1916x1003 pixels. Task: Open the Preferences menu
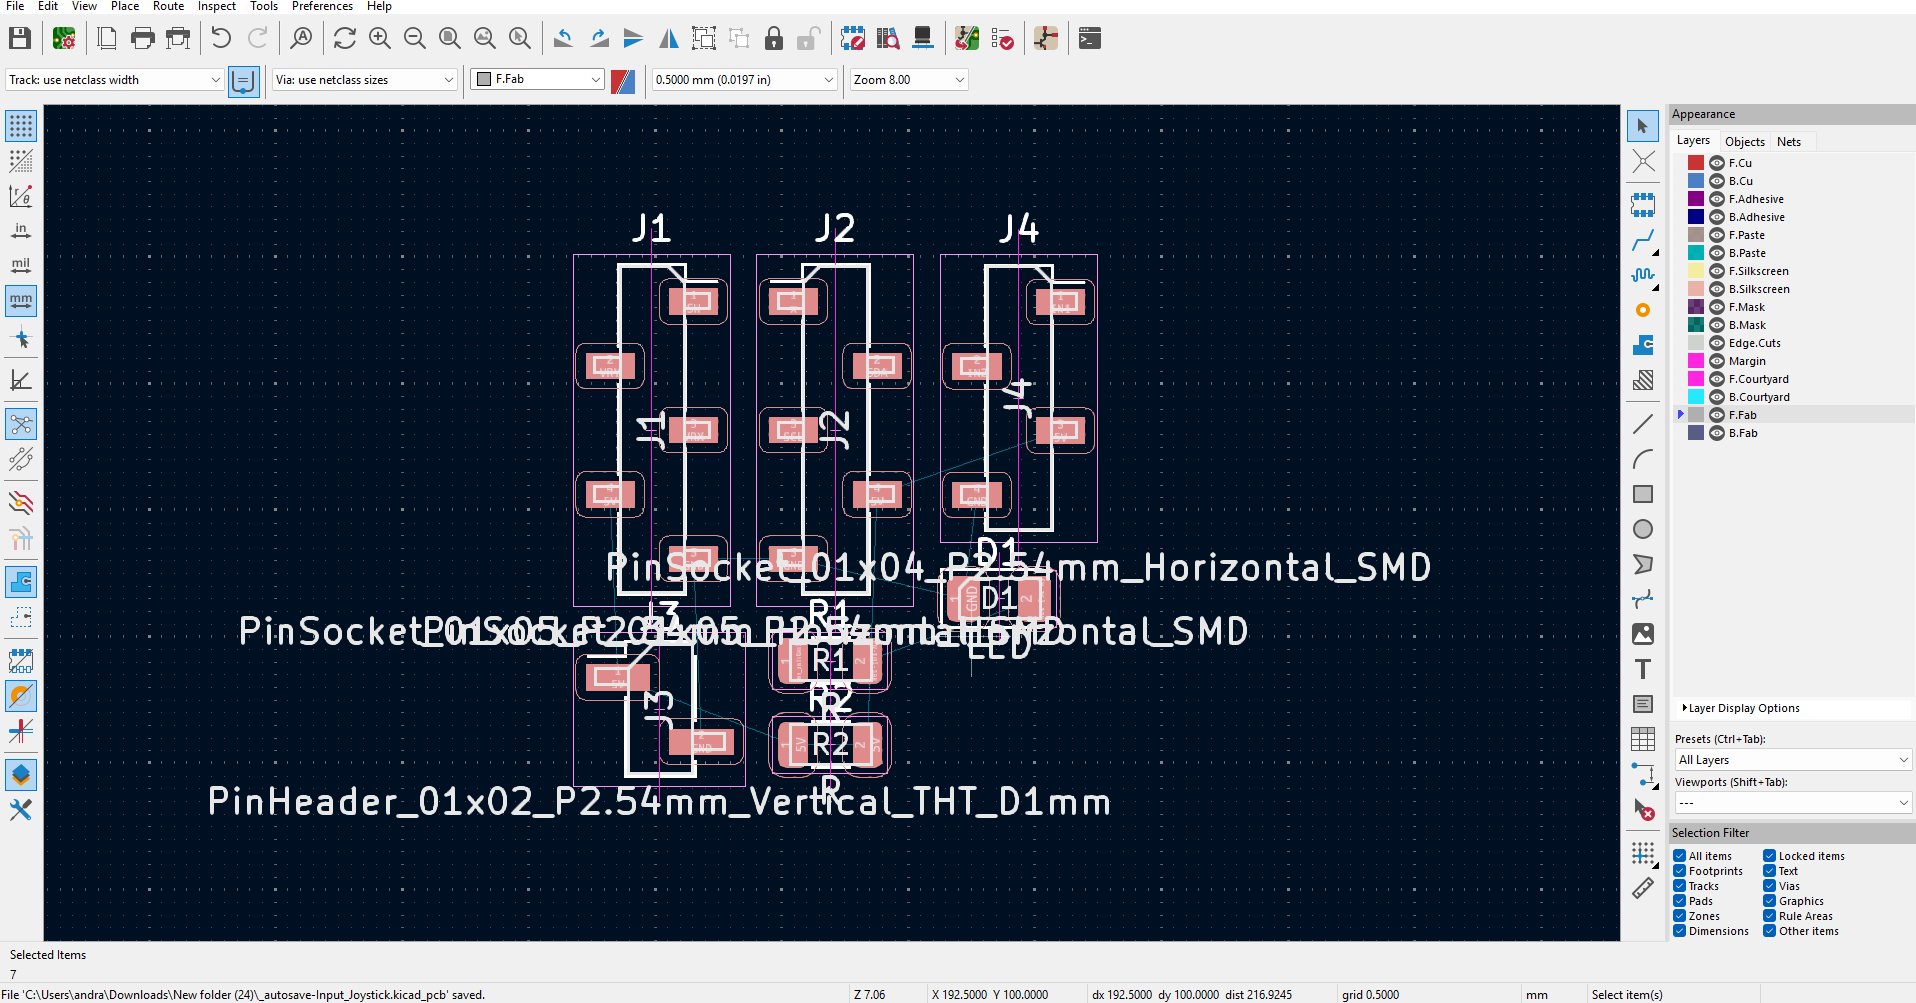[x=322, y=6]
